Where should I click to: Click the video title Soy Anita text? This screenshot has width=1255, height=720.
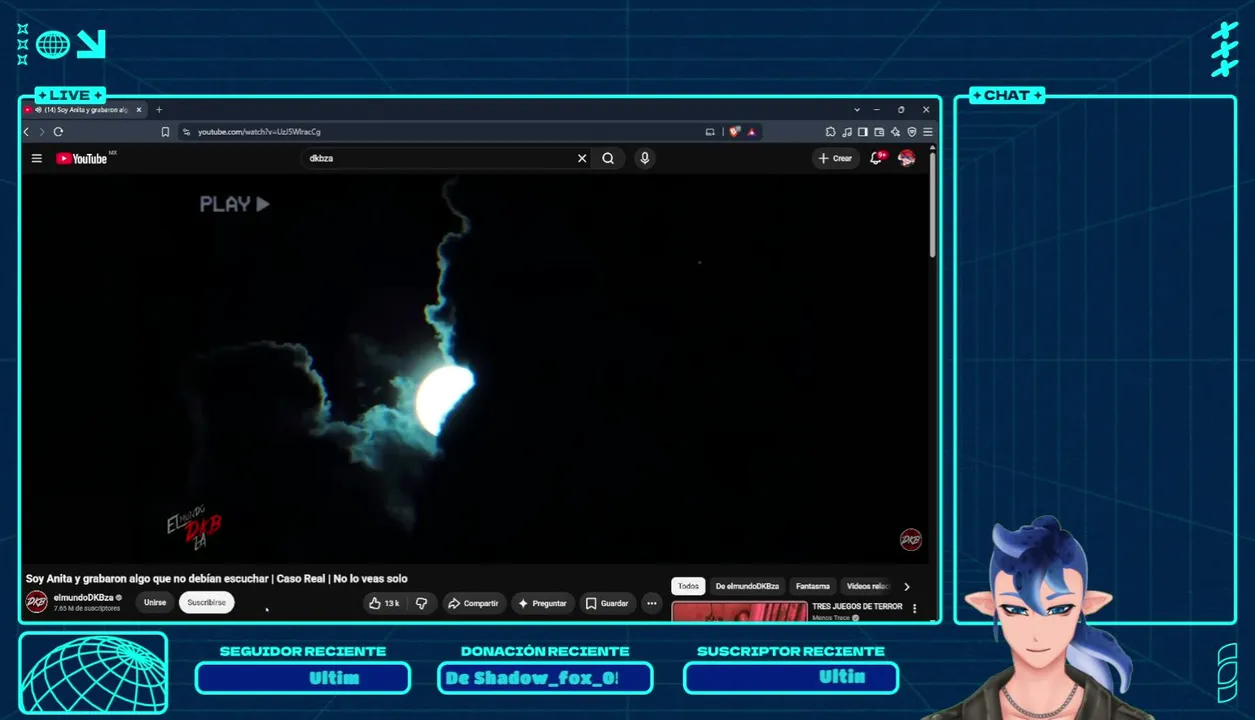(x=216, y=578)
